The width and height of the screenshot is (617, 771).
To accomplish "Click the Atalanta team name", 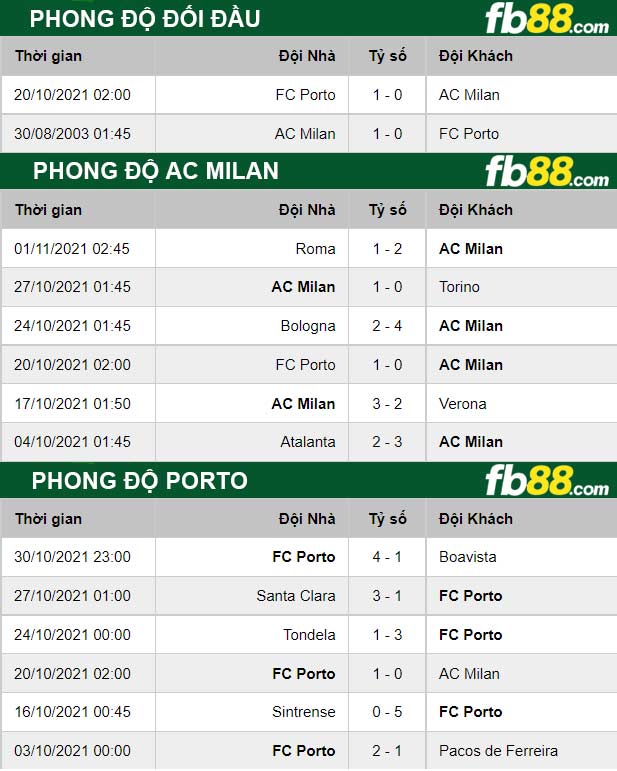I will 308,442.
